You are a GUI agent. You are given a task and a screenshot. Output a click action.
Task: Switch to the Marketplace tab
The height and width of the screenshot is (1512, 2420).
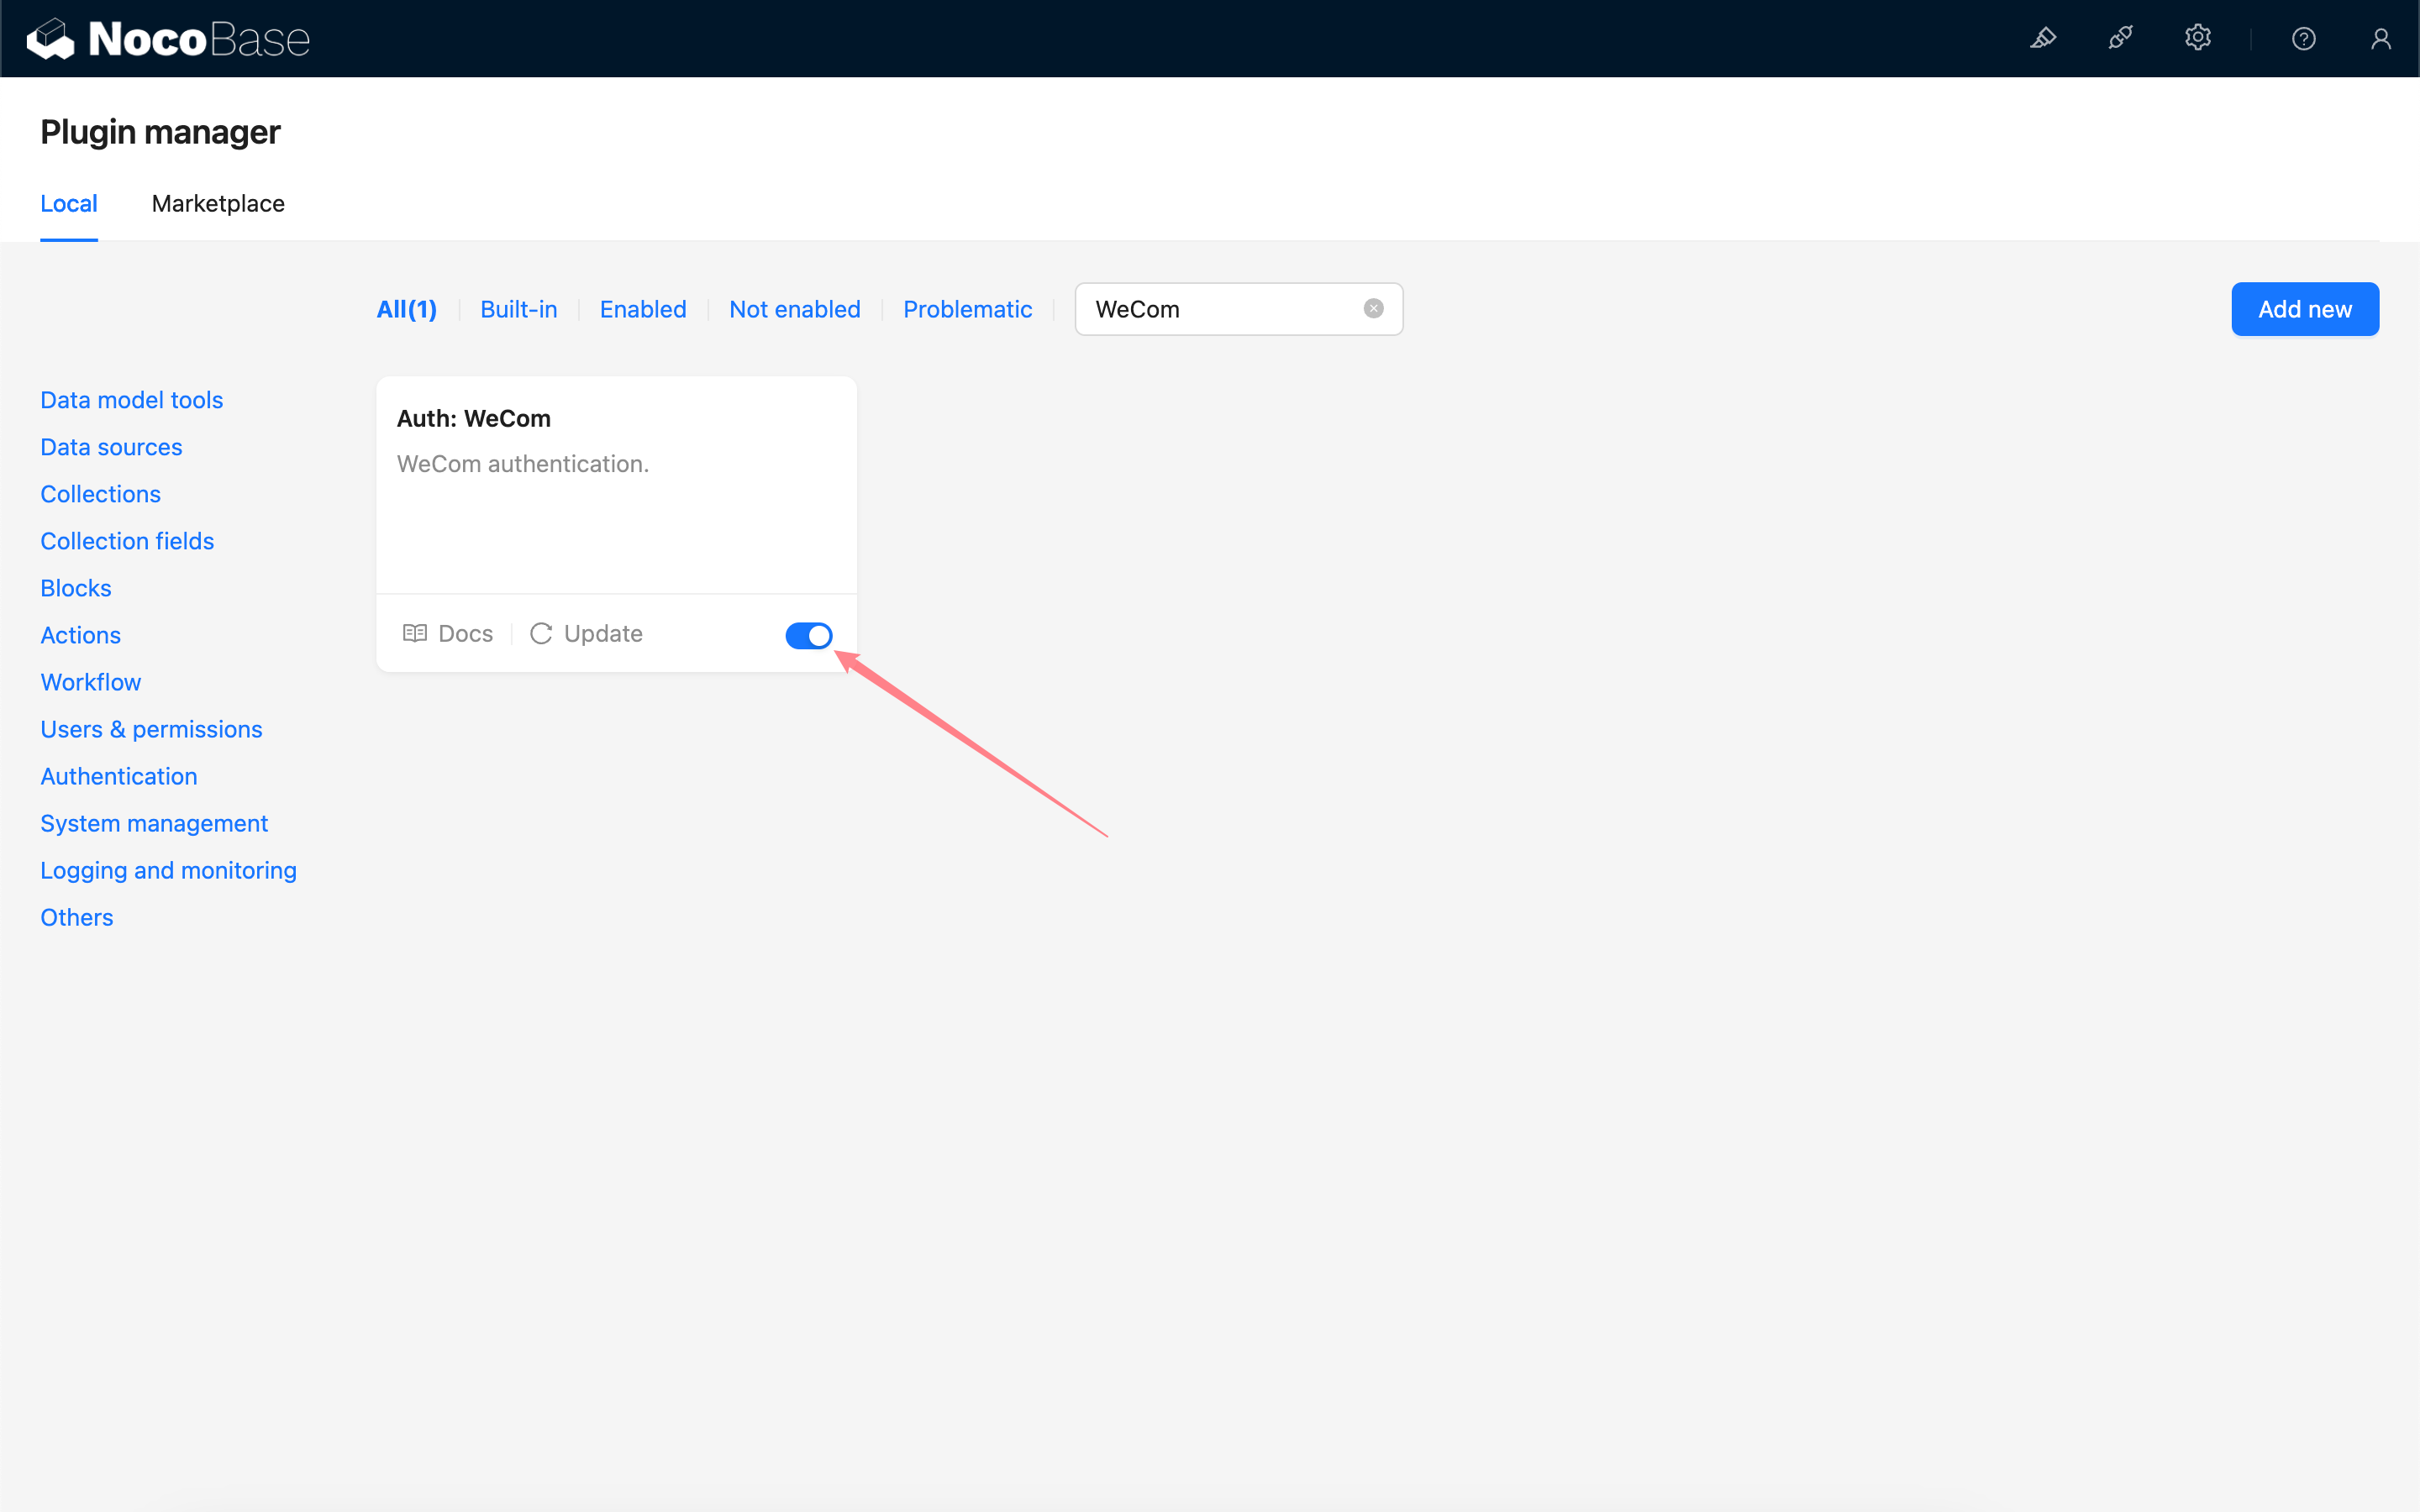tap(218, 204)
